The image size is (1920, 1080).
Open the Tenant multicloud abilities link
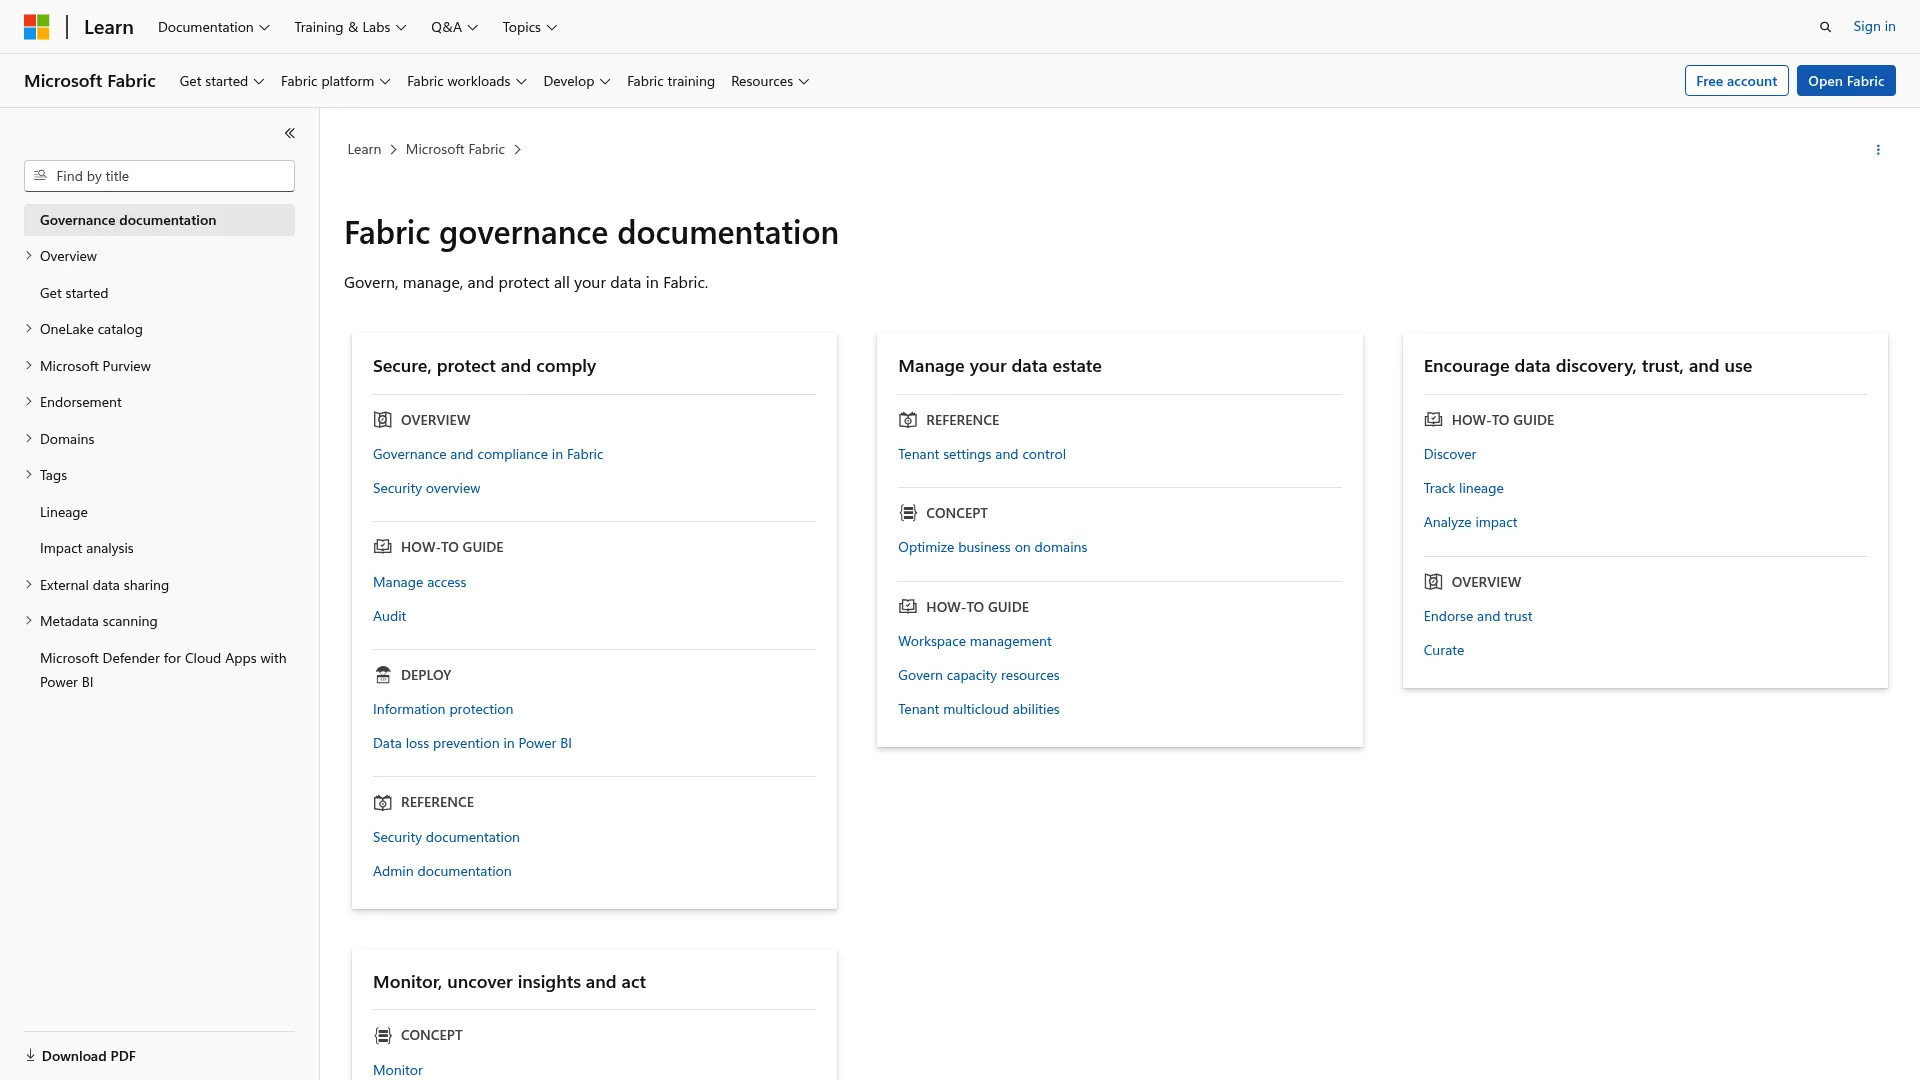coord(978,709)
